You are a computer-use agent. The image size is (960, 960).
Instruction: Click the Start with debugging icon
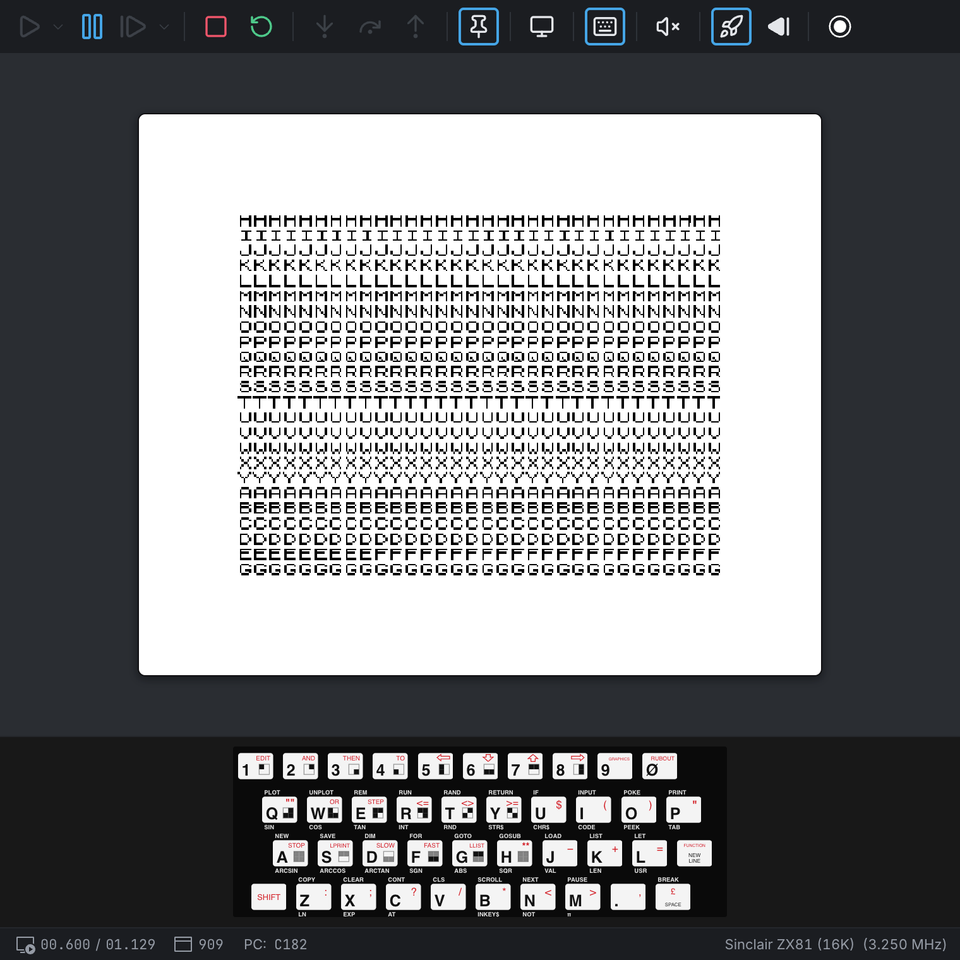click(x=133, y=27)
